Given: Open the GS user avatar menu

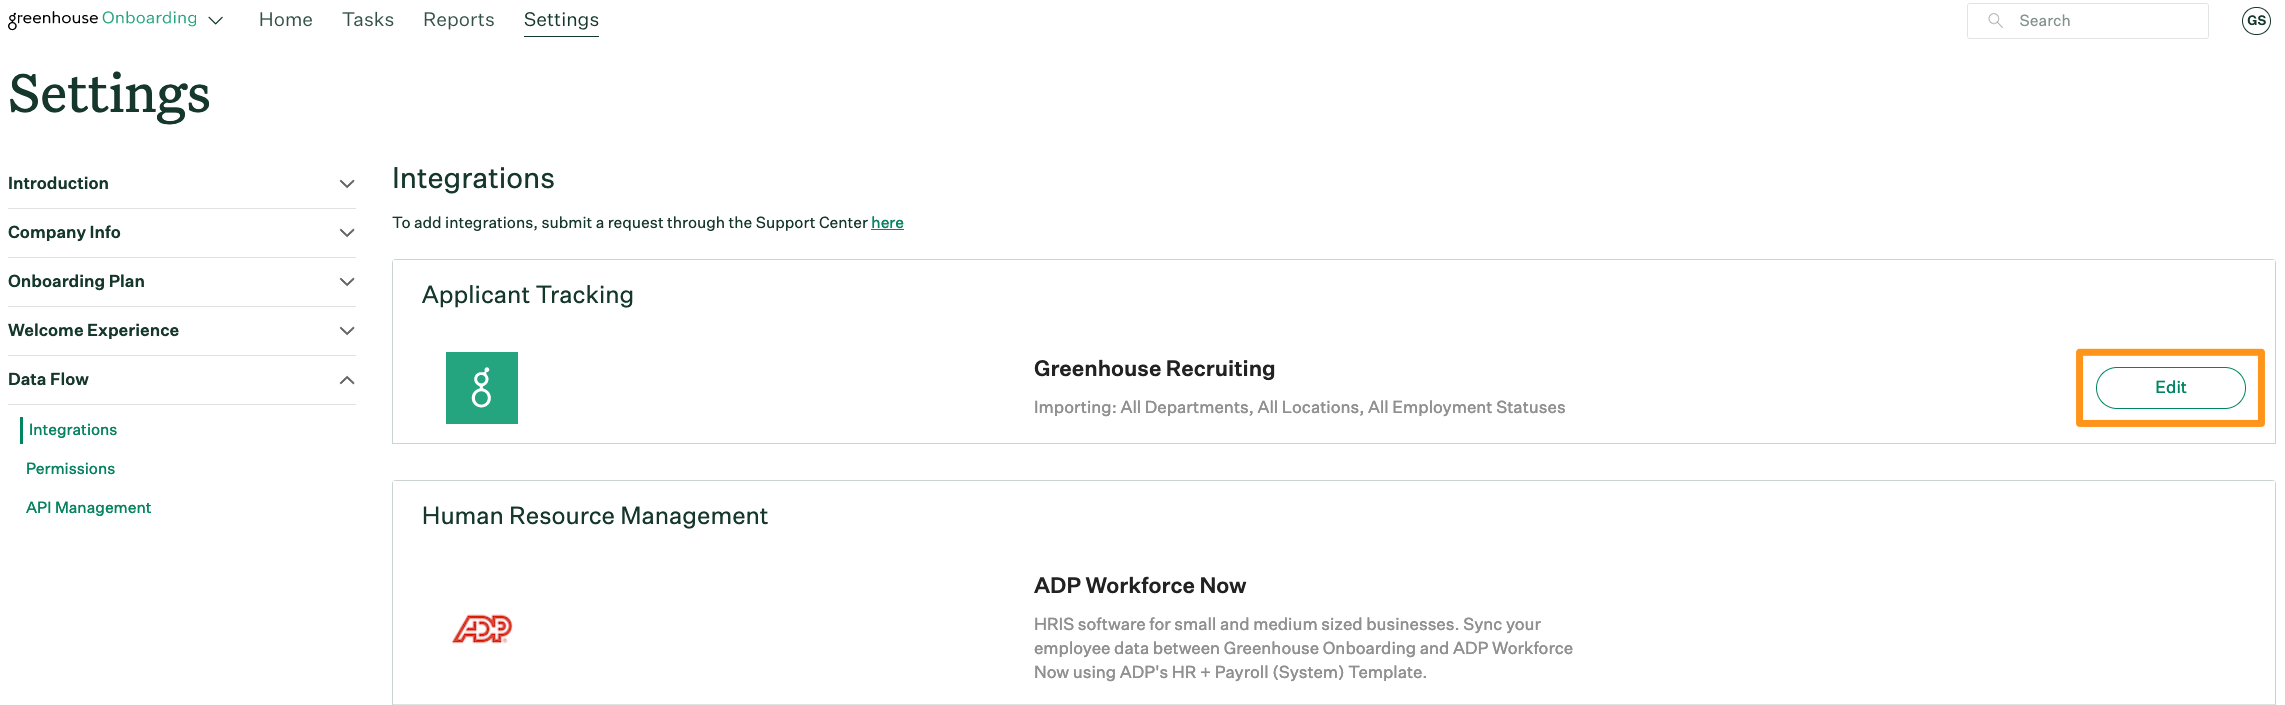Looking at the screenshot, I should pyautogui.click(x=2256, y=21).
